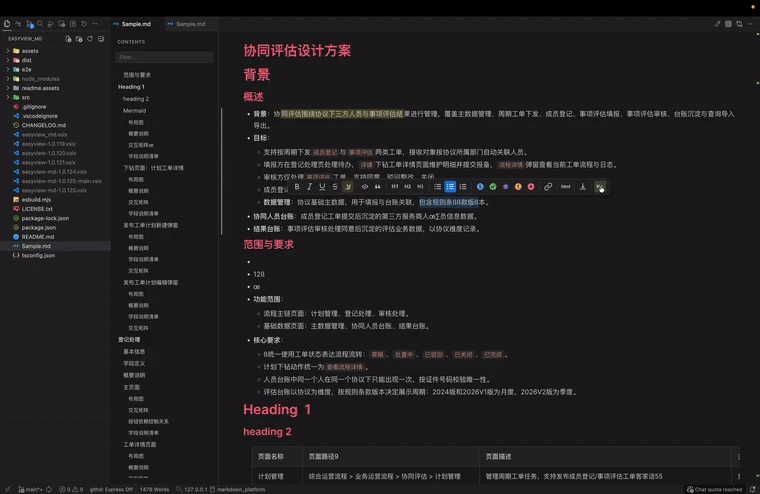Expand the dist folder

[55, 60]
